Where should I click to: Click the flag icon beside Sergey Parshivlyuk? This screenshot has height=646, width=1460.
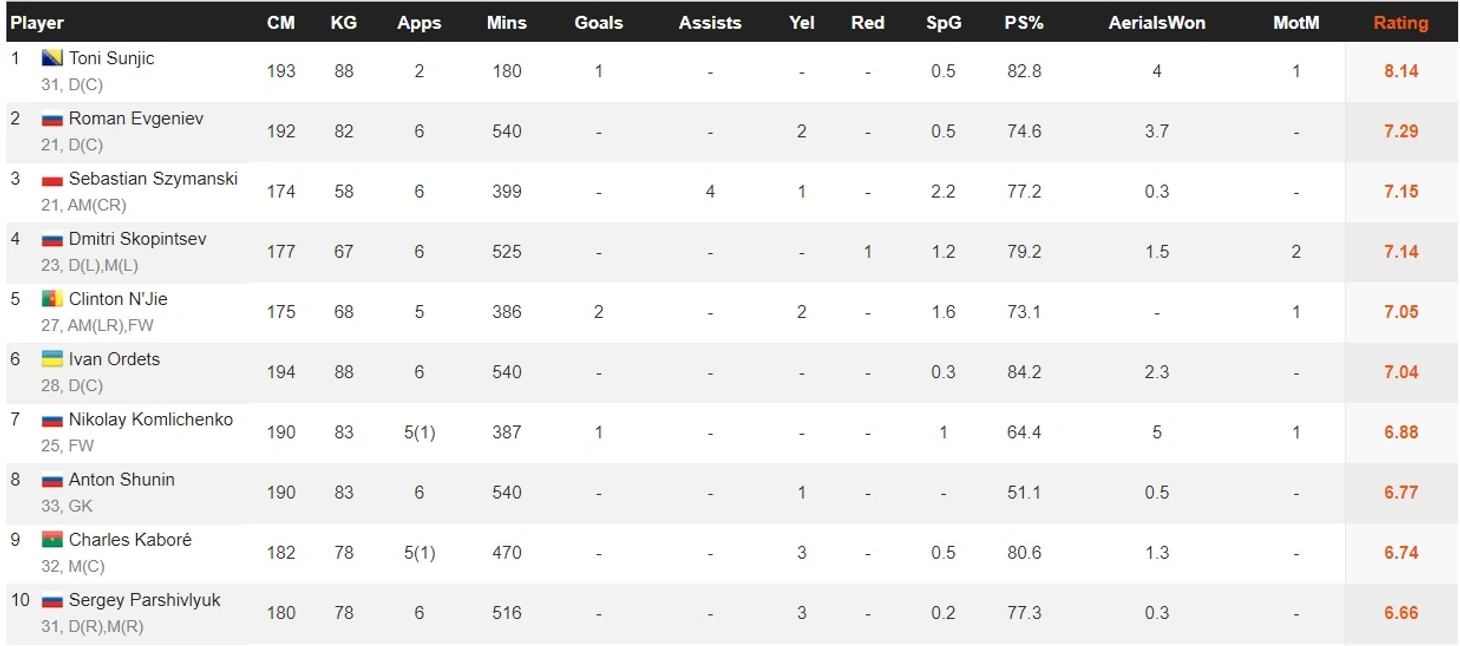tap(52, 601)
